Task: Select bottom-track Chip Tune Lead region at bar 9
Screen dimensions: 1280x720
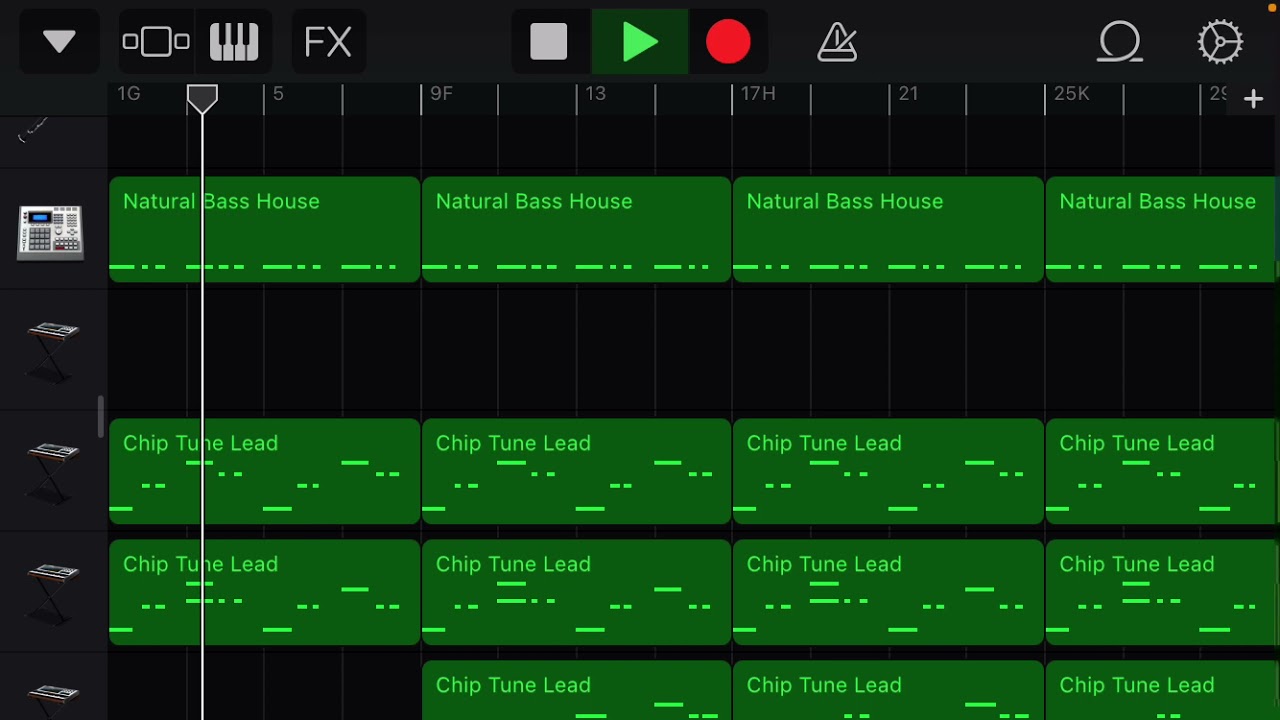Action: click(x=576, y=690)
